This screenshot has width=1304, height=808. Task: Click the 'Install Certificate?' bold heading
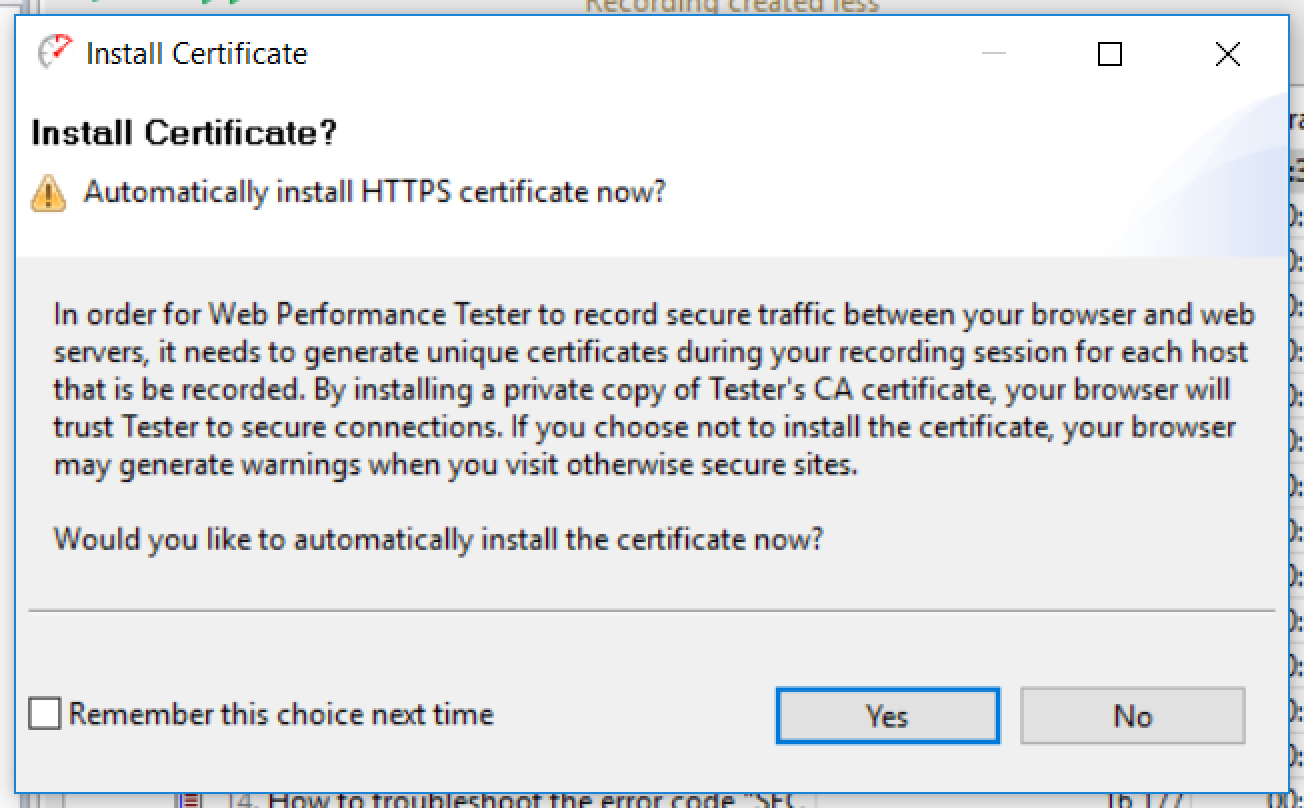click(184, 133)
